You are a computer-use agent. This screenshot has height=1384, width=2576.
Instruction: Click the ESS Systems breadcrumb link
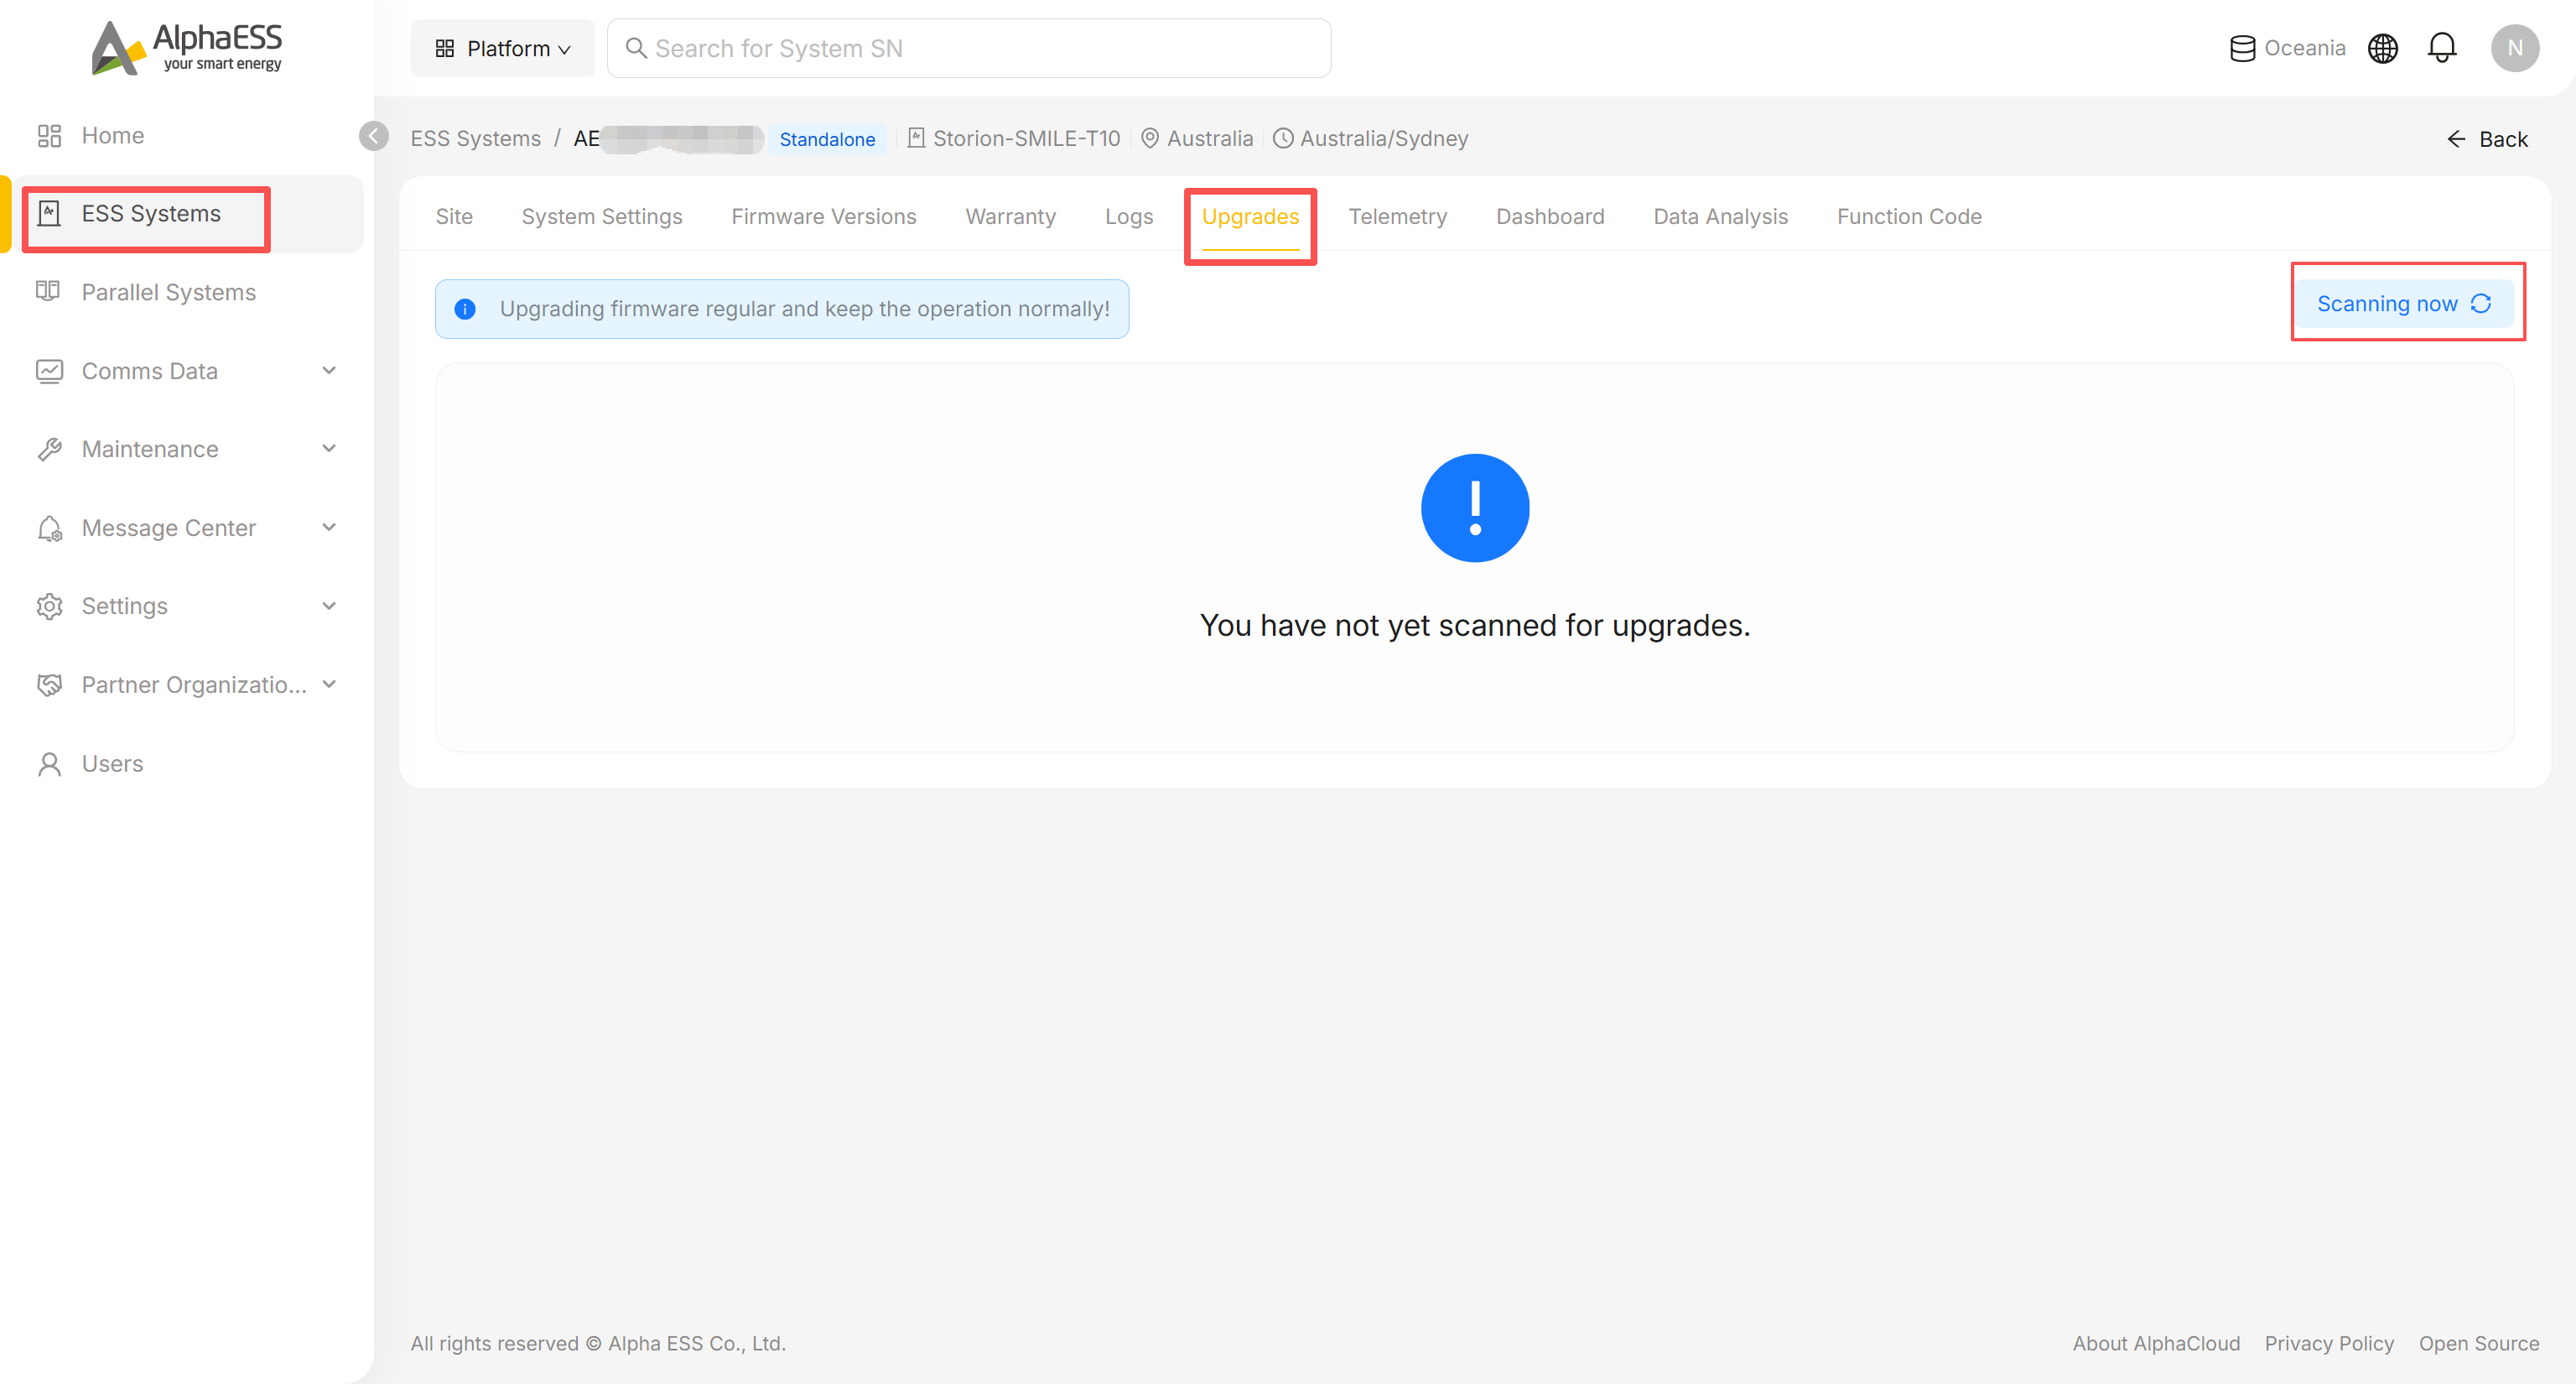point(476,138)
